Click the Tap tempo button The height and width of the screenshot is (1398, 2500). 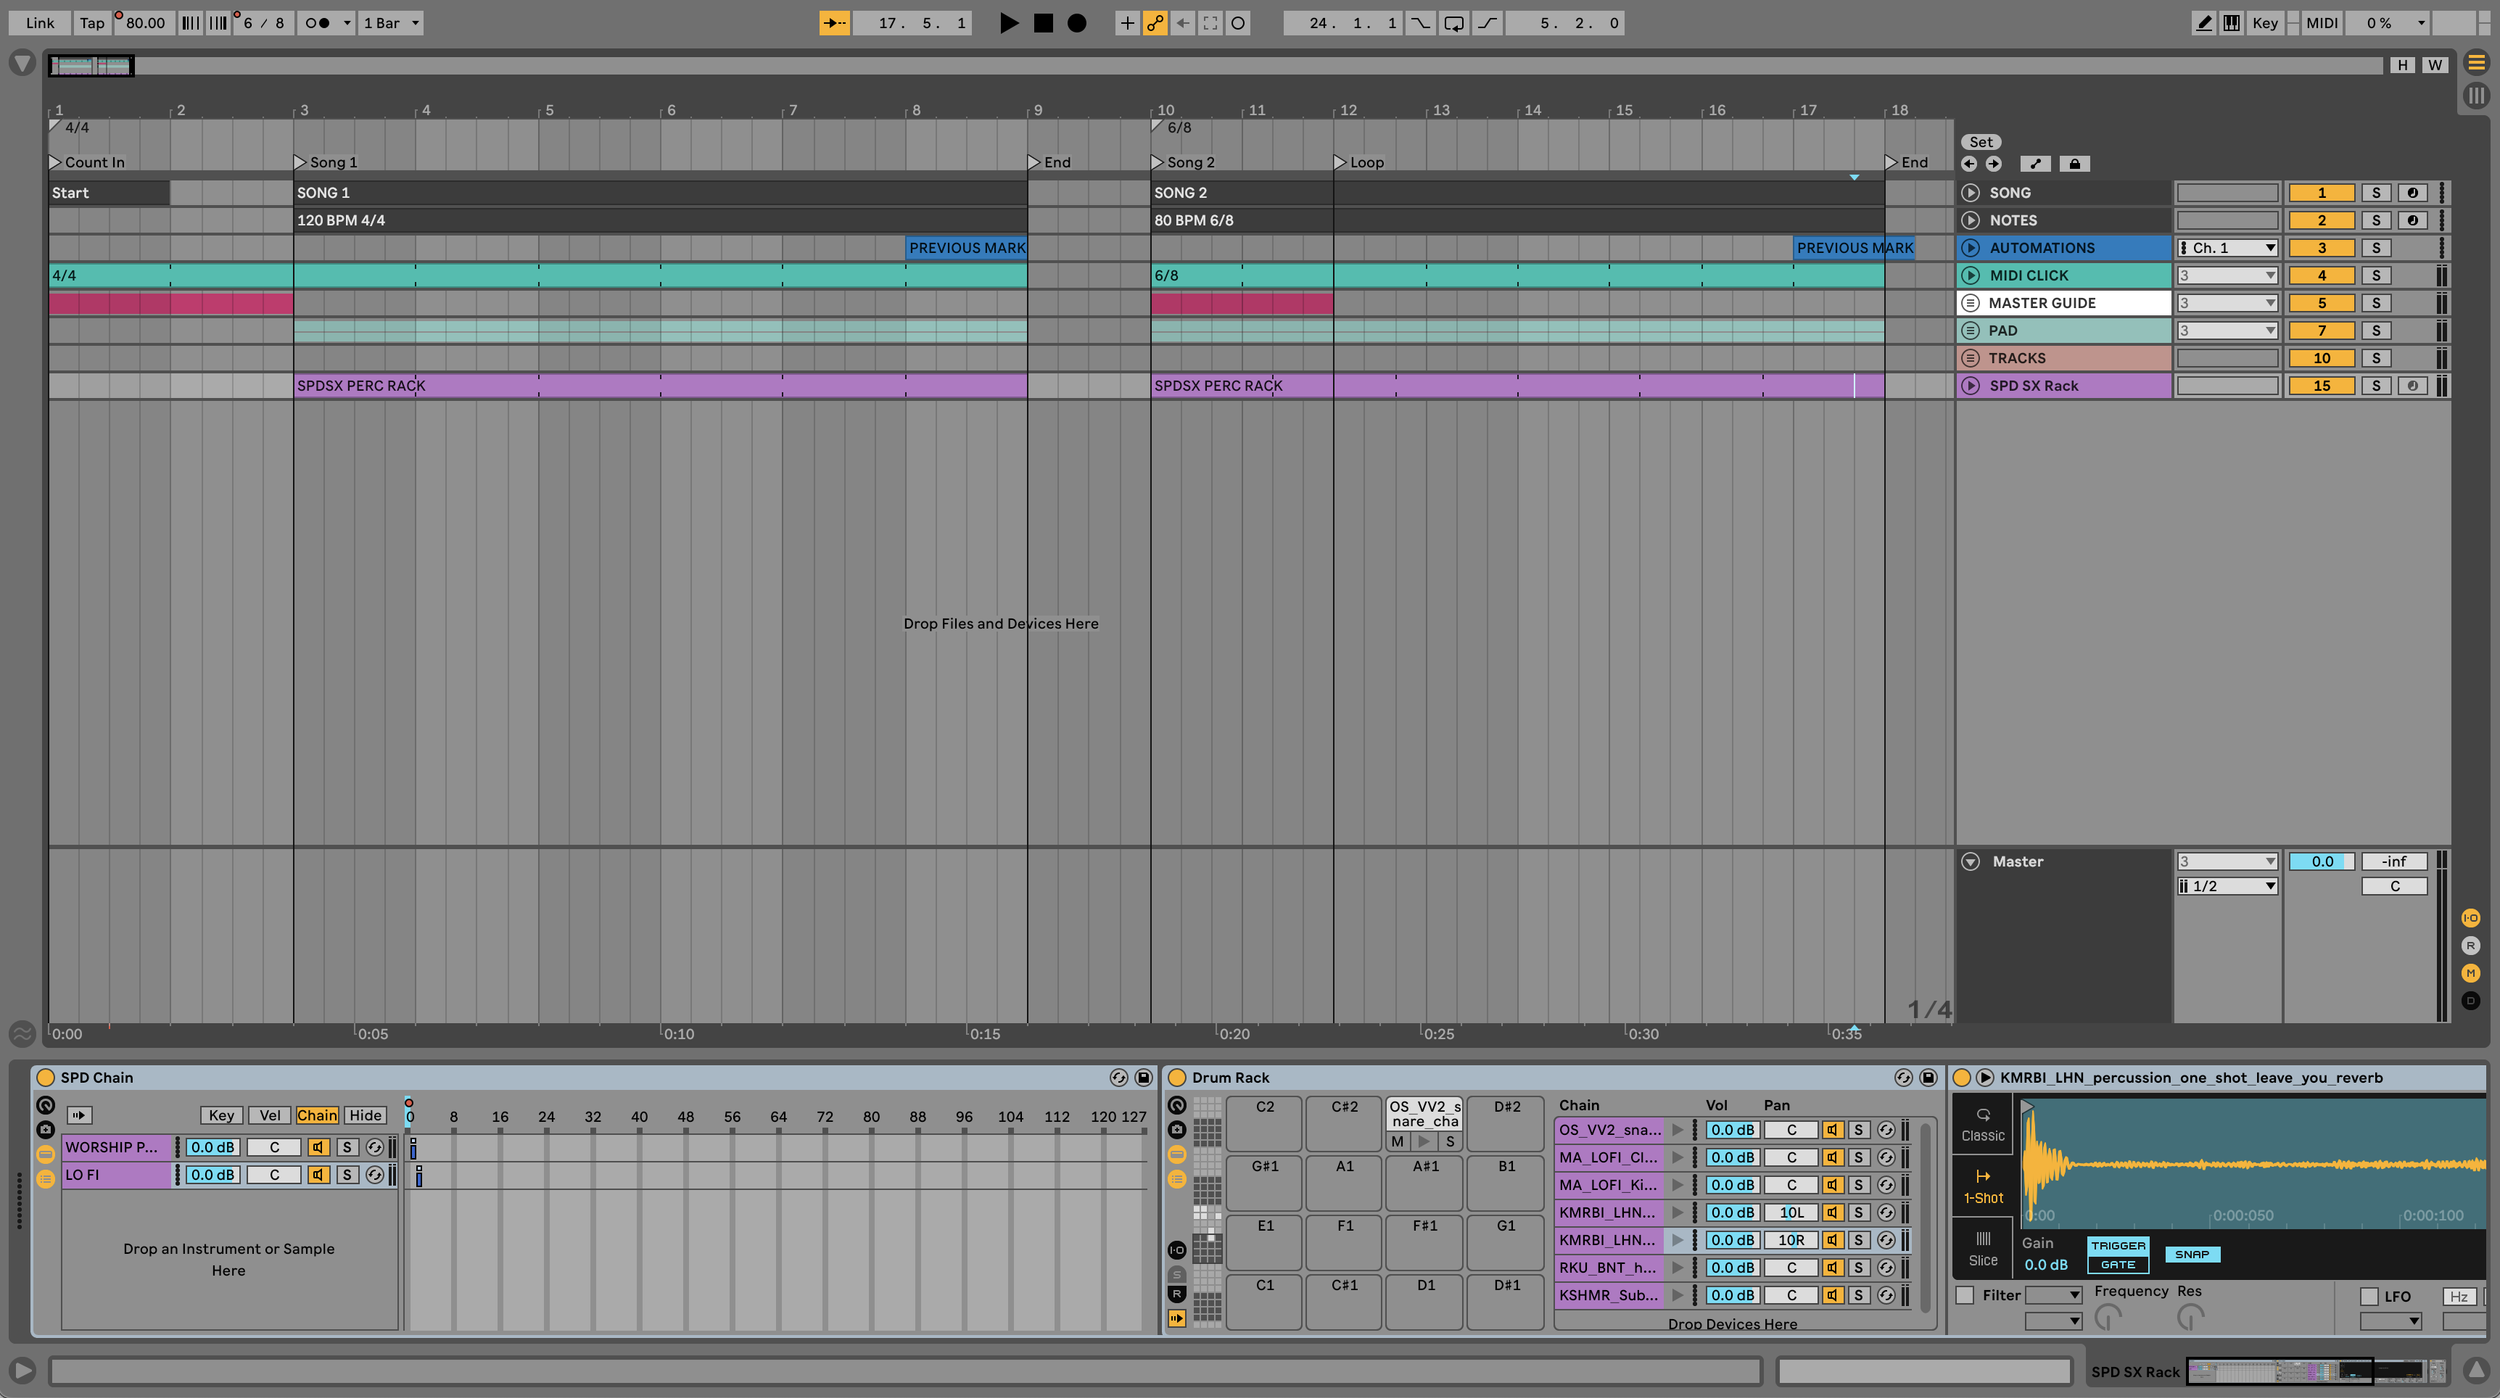click(92, 23)
